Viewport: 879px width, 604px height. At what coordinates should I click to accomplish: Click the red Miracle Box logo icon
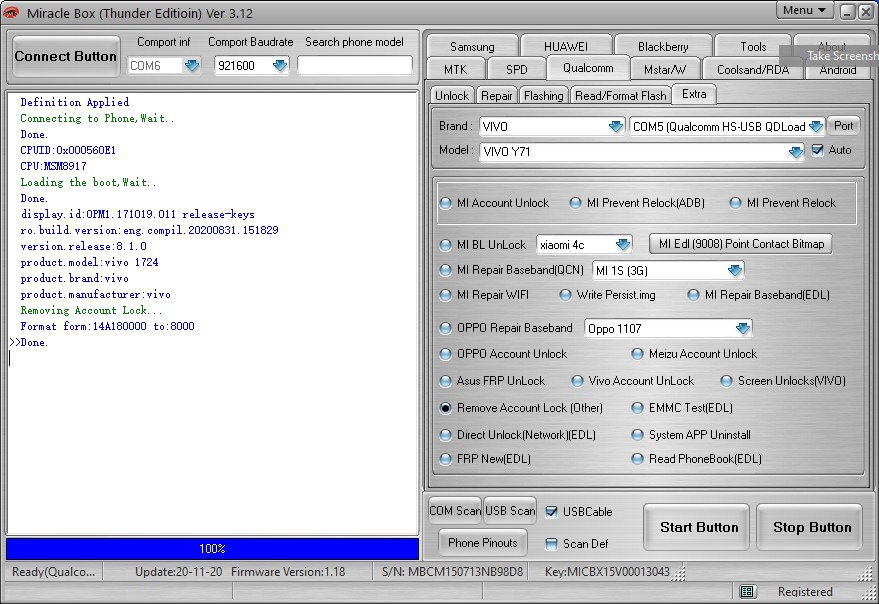11,12
